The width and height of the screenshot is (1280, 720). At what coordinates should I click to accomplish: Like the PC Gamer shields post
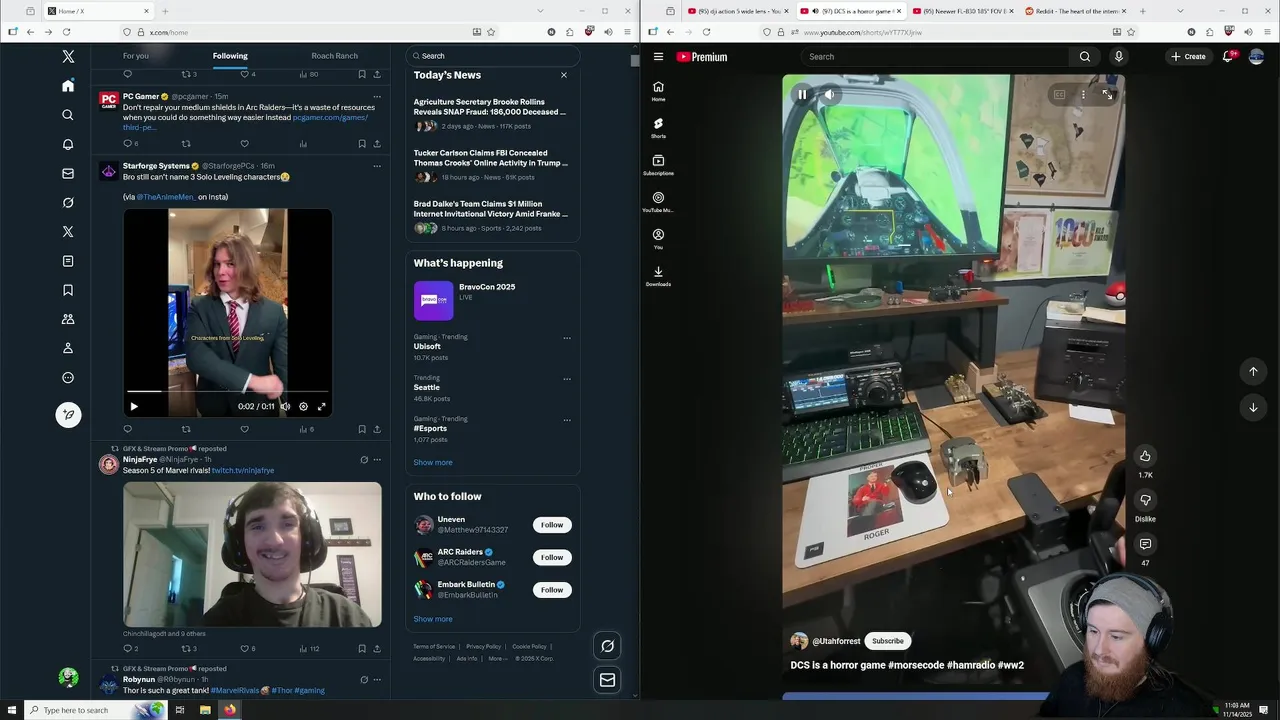244,144
